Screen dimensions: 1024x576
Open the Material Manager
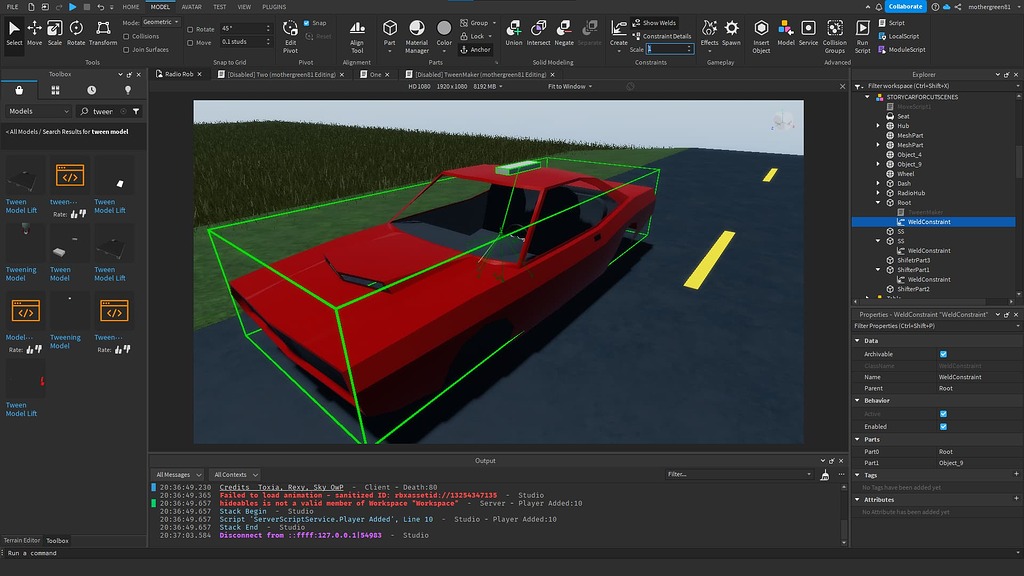[x=417, y=30]
